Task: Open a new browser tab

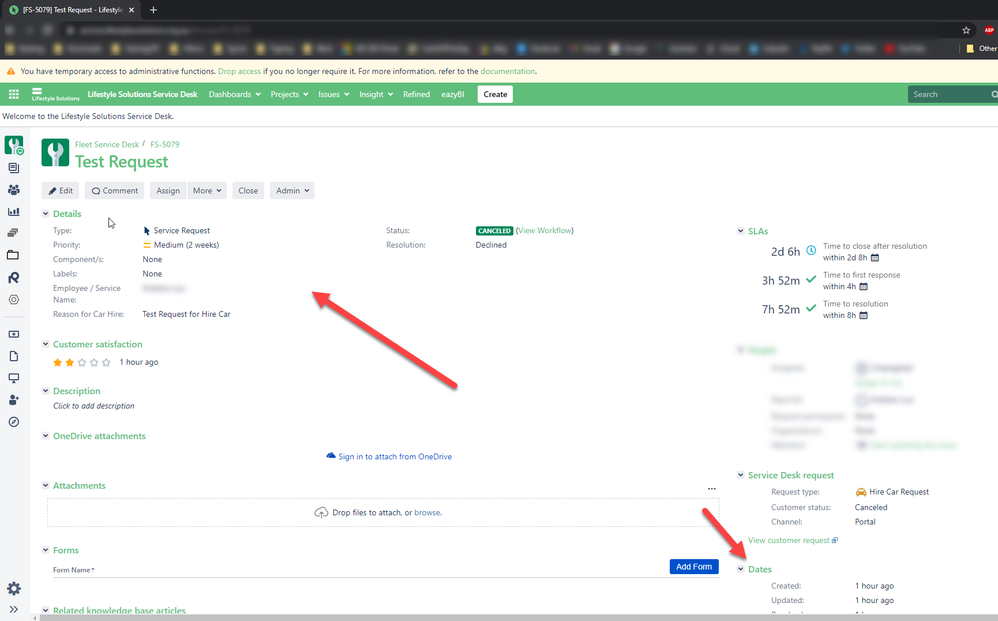Action: tap(153, 10)
